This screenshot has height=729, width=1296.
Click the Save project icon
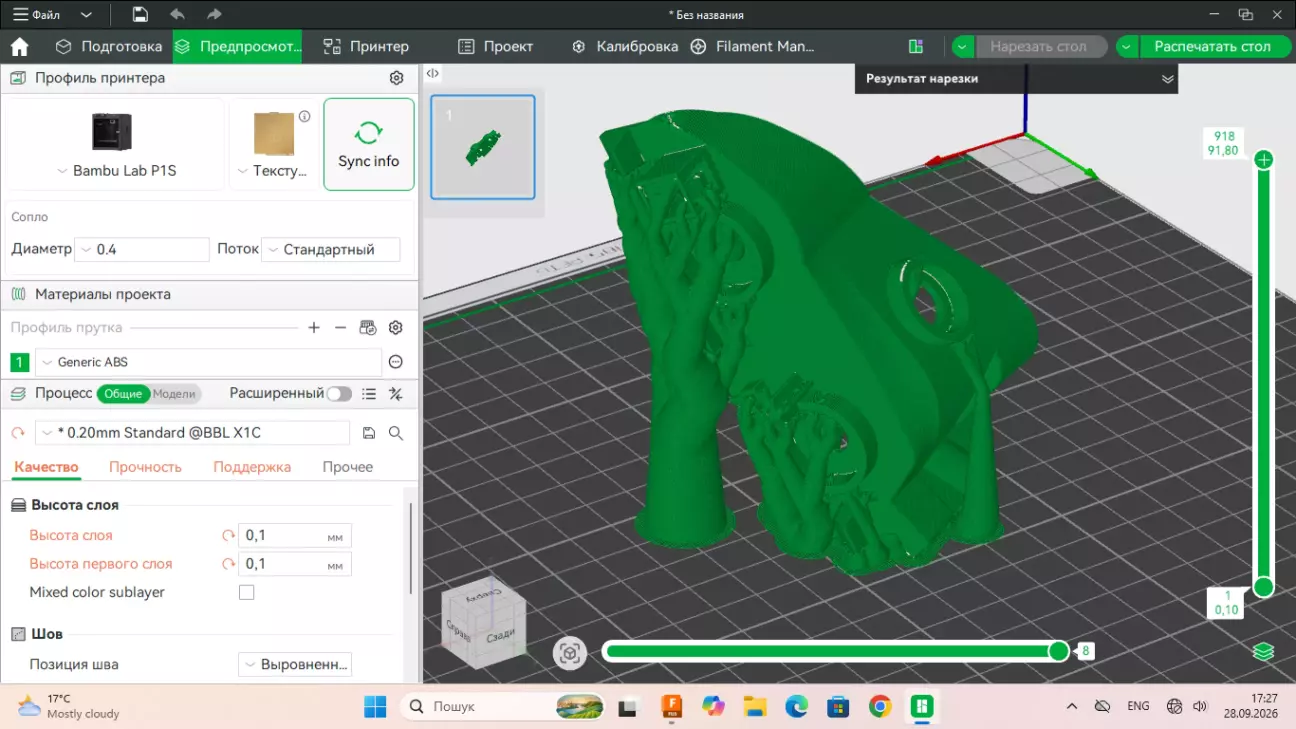coord(140,14)
